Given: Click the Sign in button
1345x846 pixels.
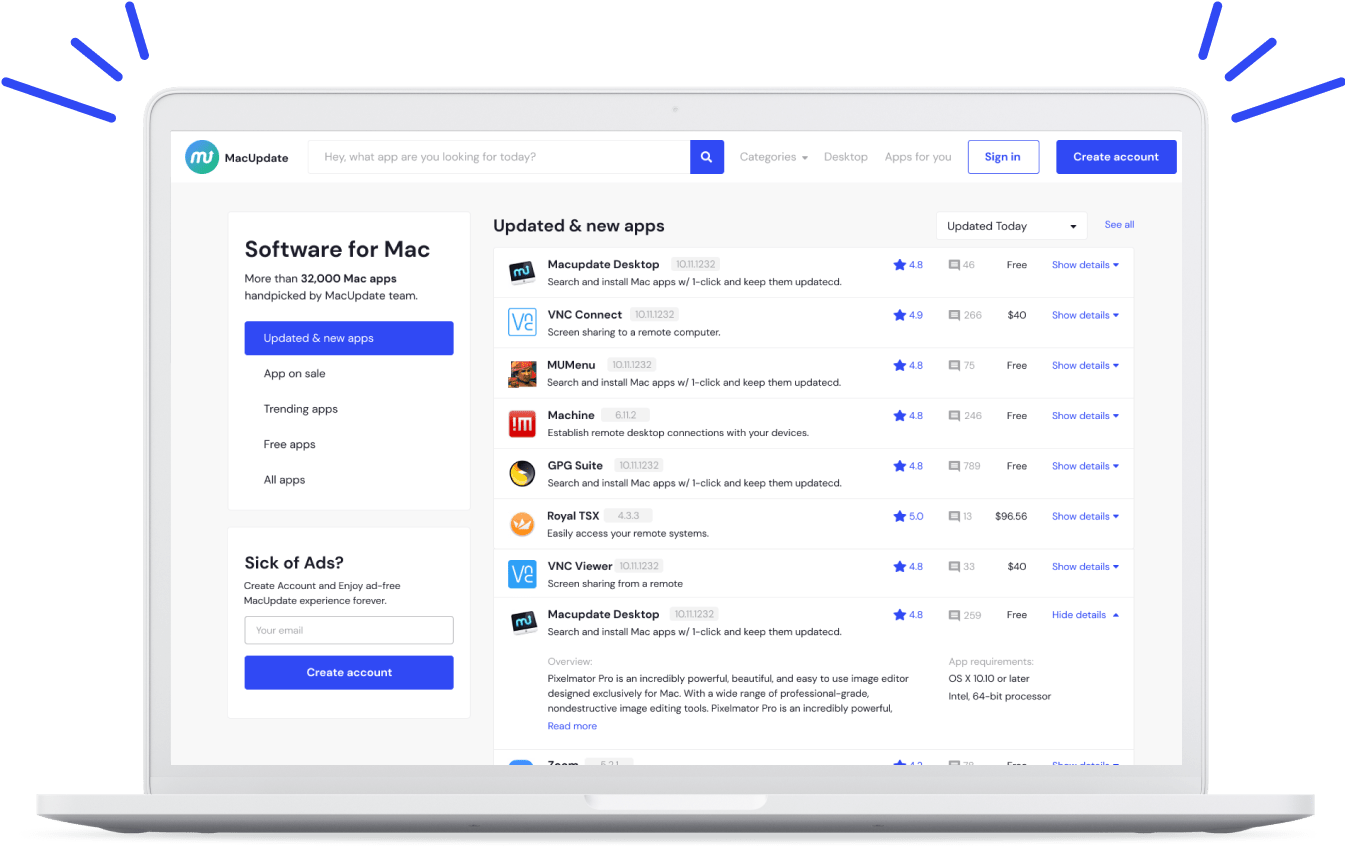Looking at the screenshot, I should [1003, 157].
